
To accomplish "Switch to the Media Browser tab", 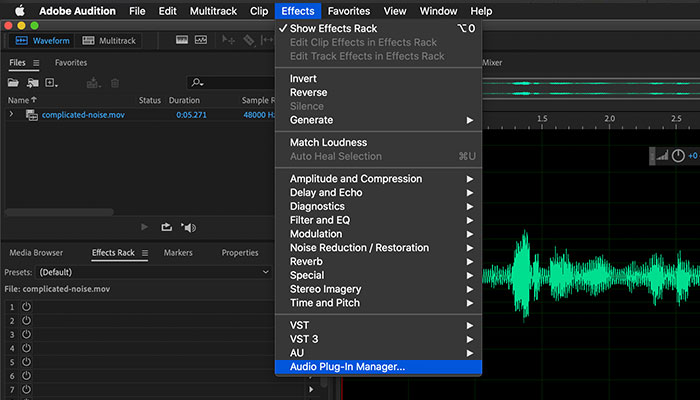I will (36, 253).
